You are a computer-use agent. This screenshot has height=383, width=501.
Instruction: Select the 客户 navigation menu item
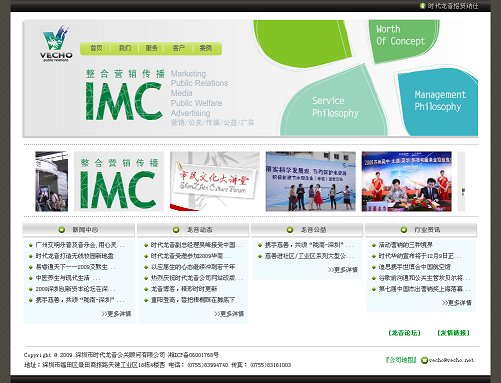(179, 48)
